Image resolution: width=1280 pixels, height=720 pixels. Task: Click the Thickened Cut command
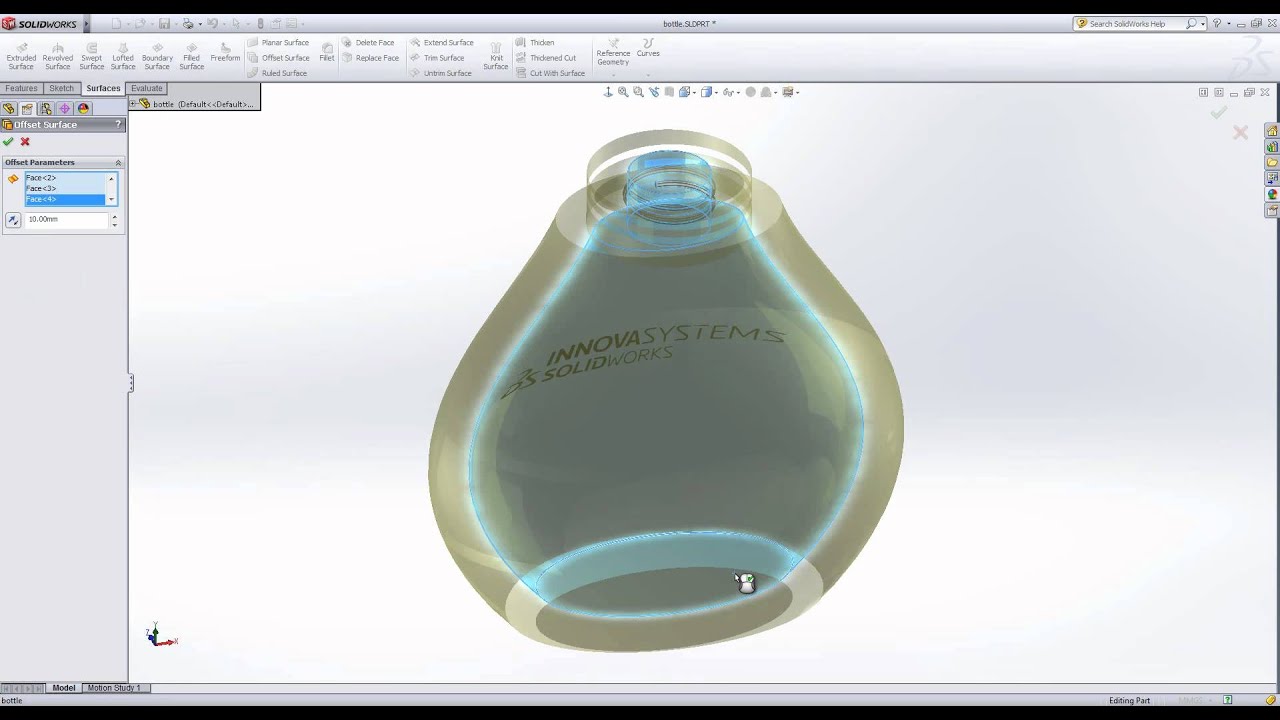coord(546,58)
